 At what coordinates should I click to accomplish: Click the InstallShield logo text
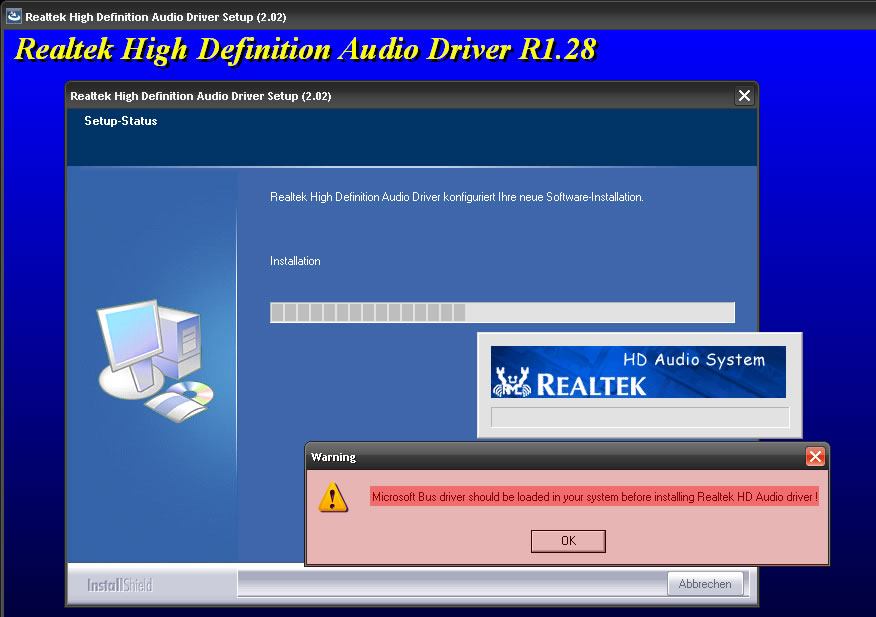[x=120, y=585]
